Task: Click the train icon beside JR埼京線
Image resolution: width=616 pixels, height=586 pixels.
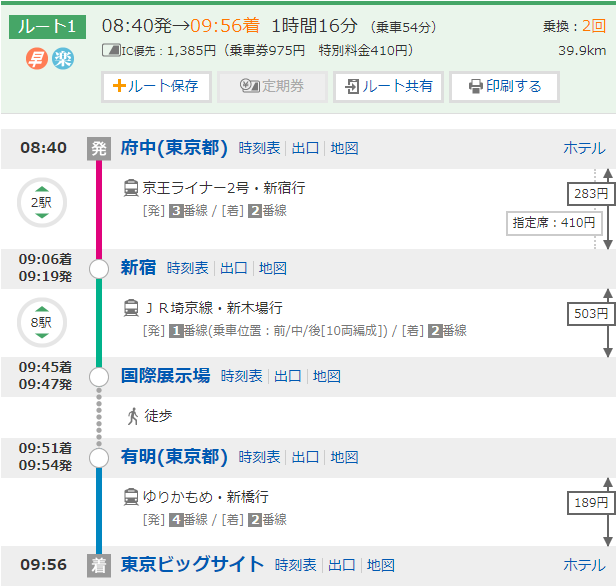Action: coord(131,307)
